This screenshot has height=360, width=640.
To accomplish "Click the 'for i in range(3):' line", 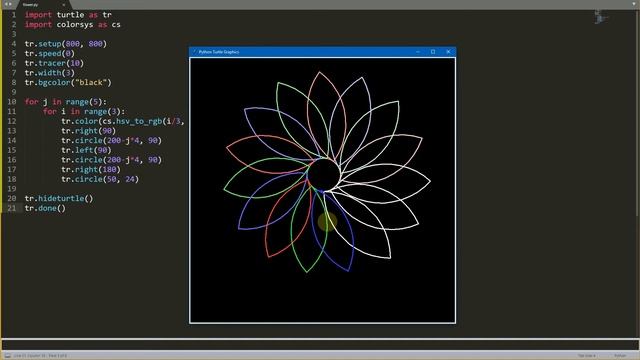I will click(84, 111).
